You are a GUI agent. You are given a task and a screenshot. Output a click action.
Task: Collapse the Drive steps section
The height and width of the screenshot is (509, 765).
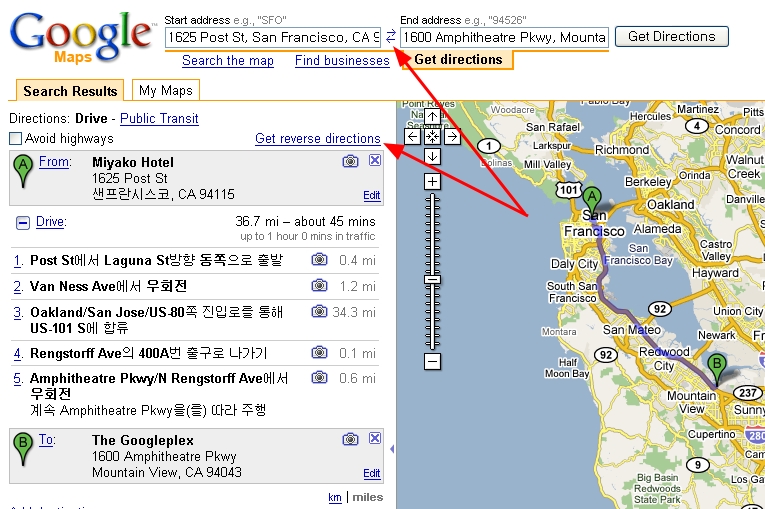coord(23,223)
